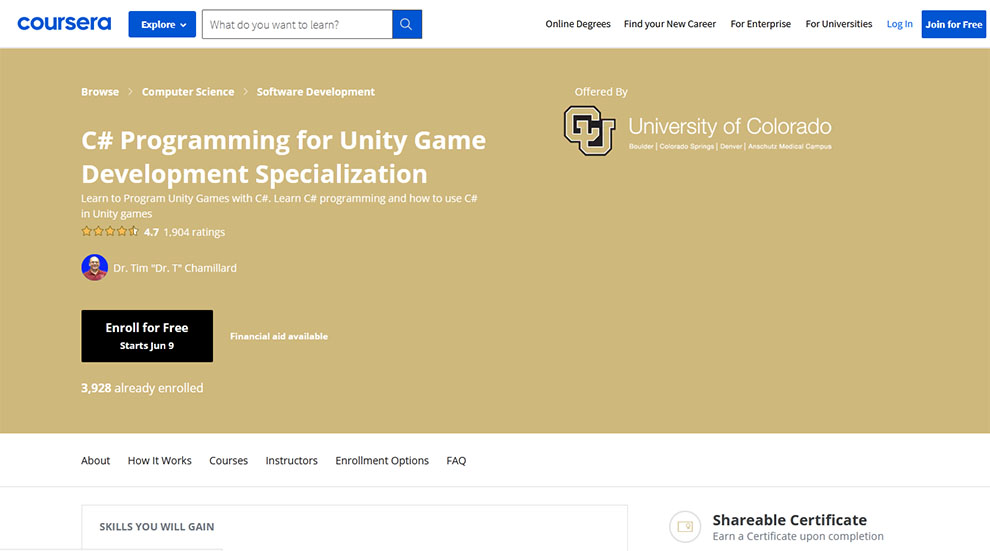Click the Shareable Certificate icon

pos(685,526)
